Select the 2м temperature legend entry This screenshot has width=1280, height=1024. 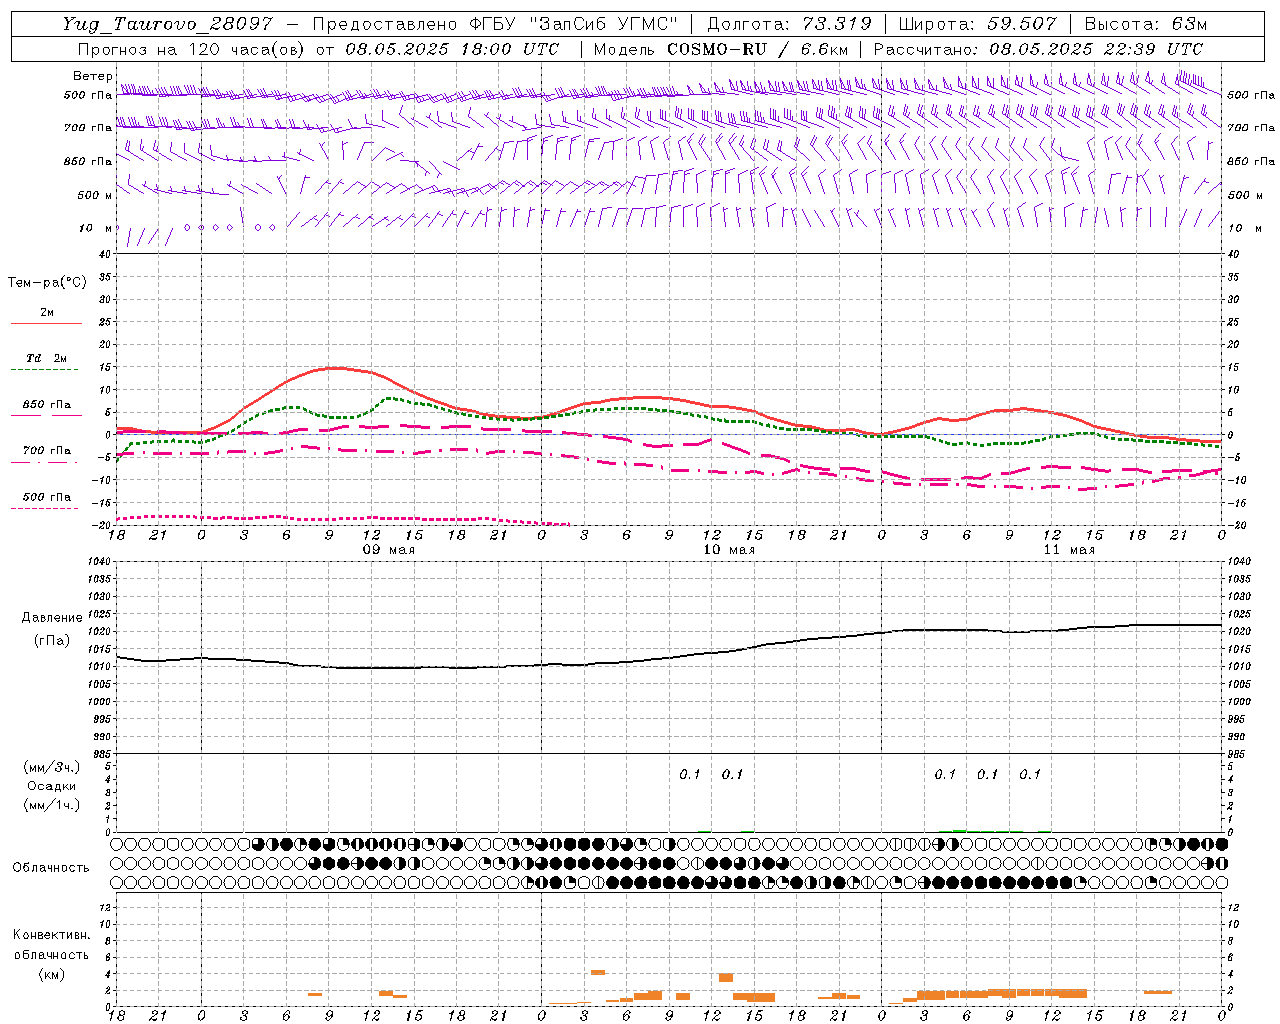[47, 312]
